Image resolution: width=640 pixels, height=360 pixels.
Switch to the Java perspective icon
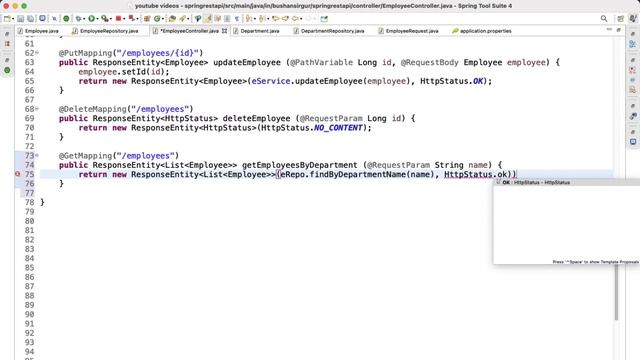pos(633,19)
